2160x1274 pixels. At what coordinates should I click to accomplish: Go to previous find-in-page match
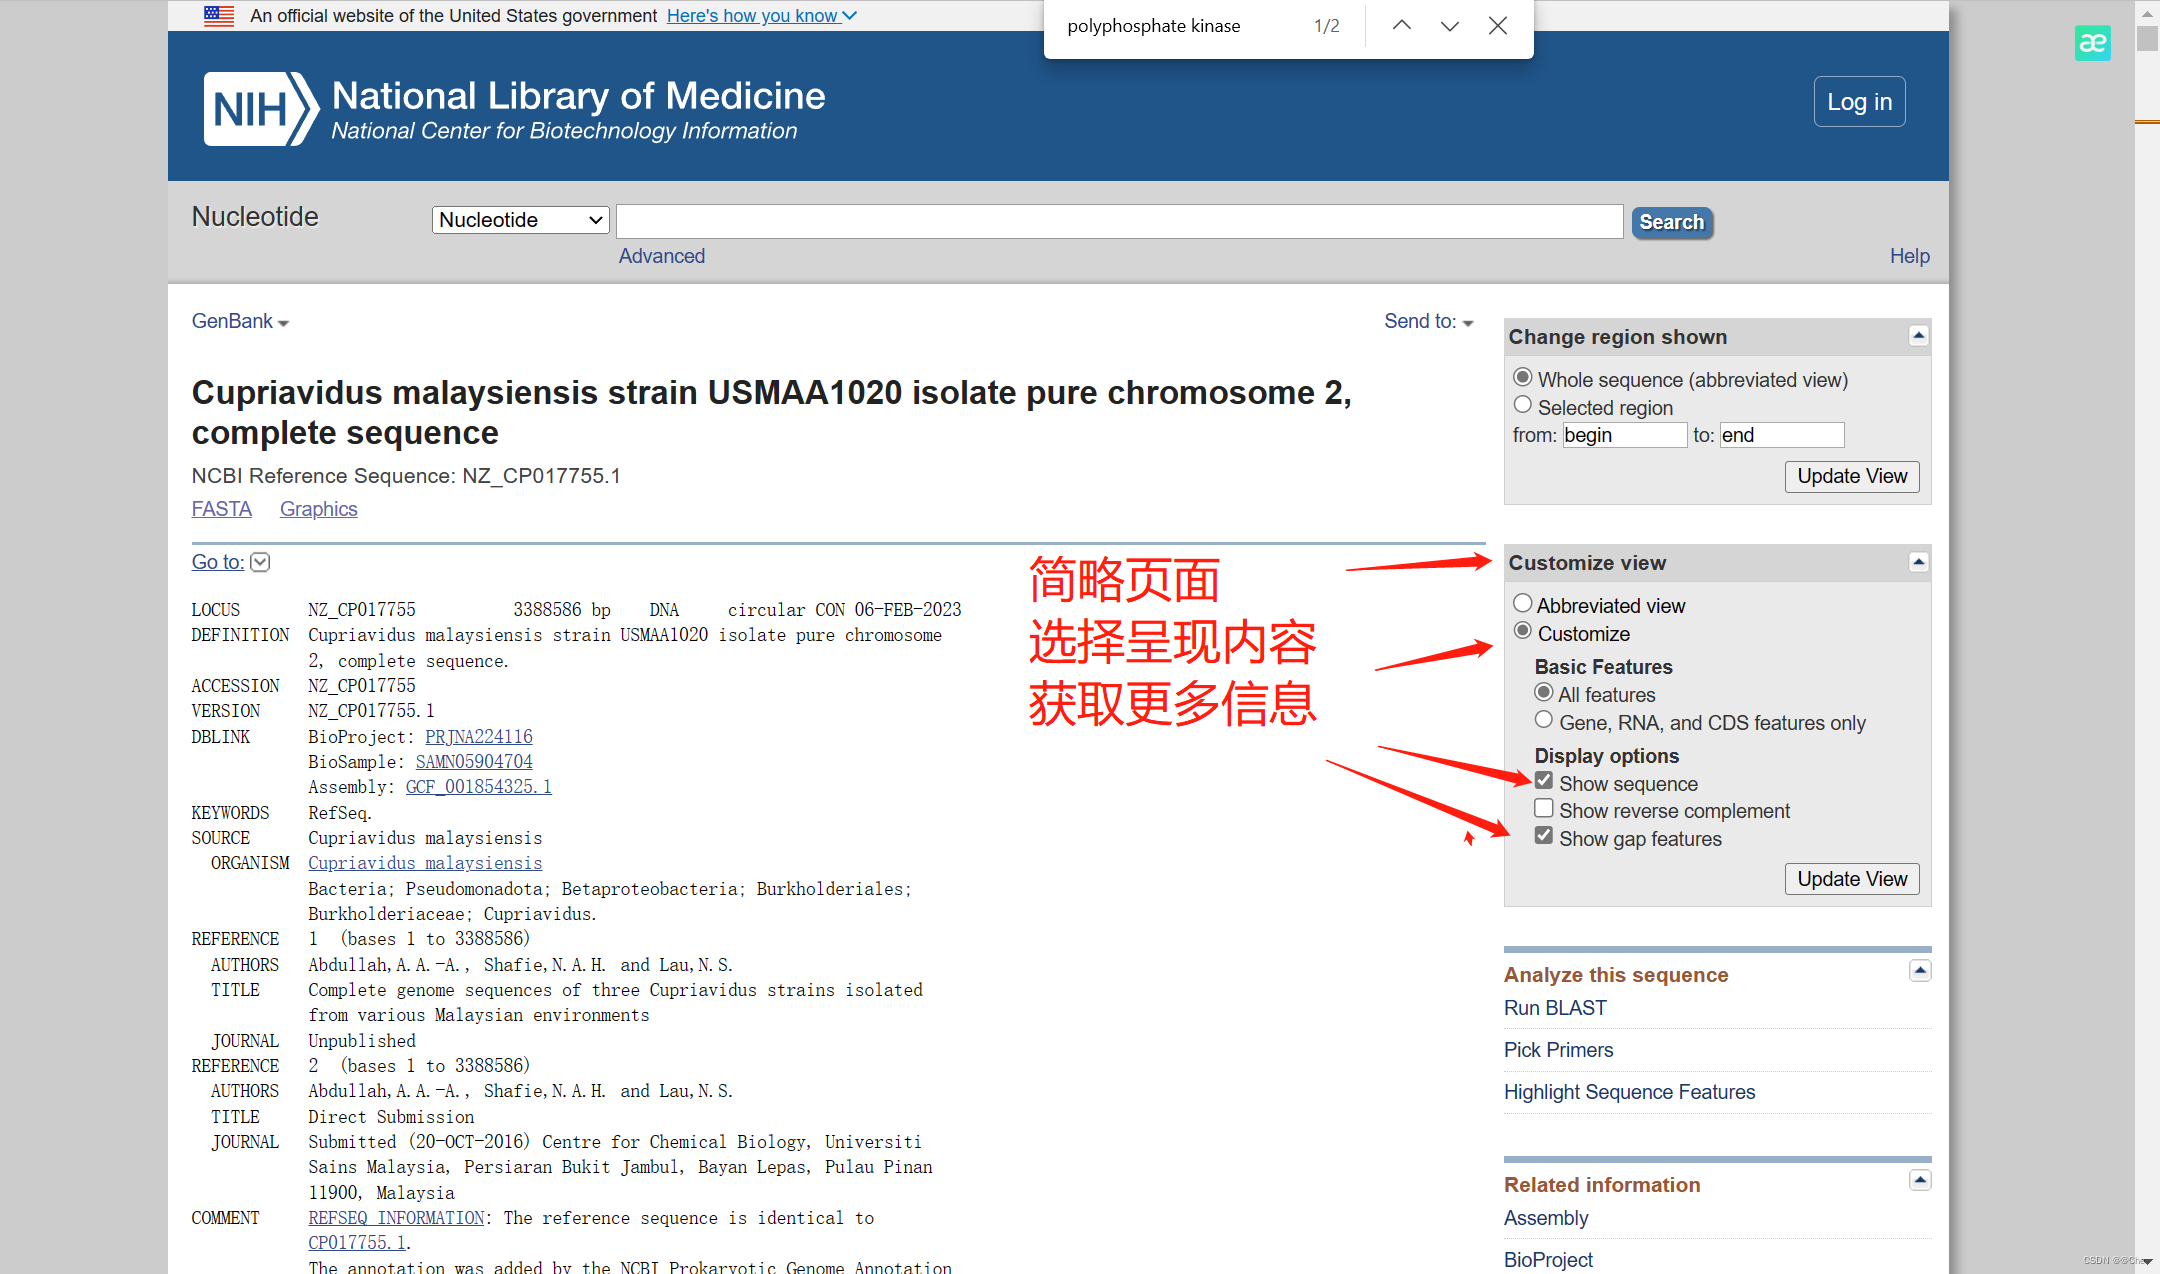1402,26
